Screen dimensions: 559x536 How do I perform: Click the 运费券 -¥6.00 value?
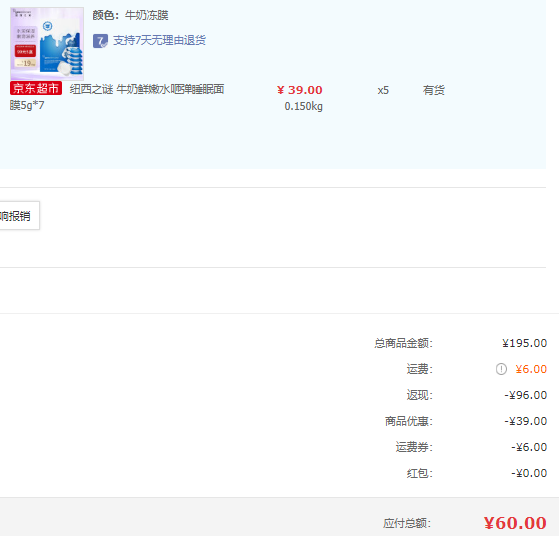[529, 447]
